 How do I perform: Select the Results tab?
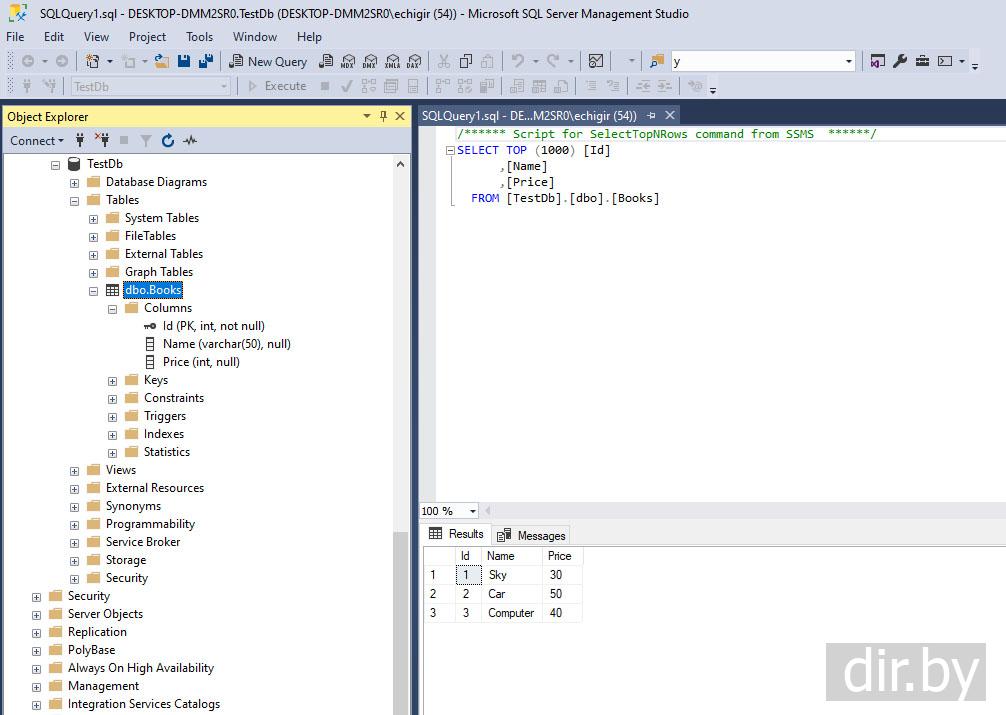pyautogui.click(x=456, y=534)
